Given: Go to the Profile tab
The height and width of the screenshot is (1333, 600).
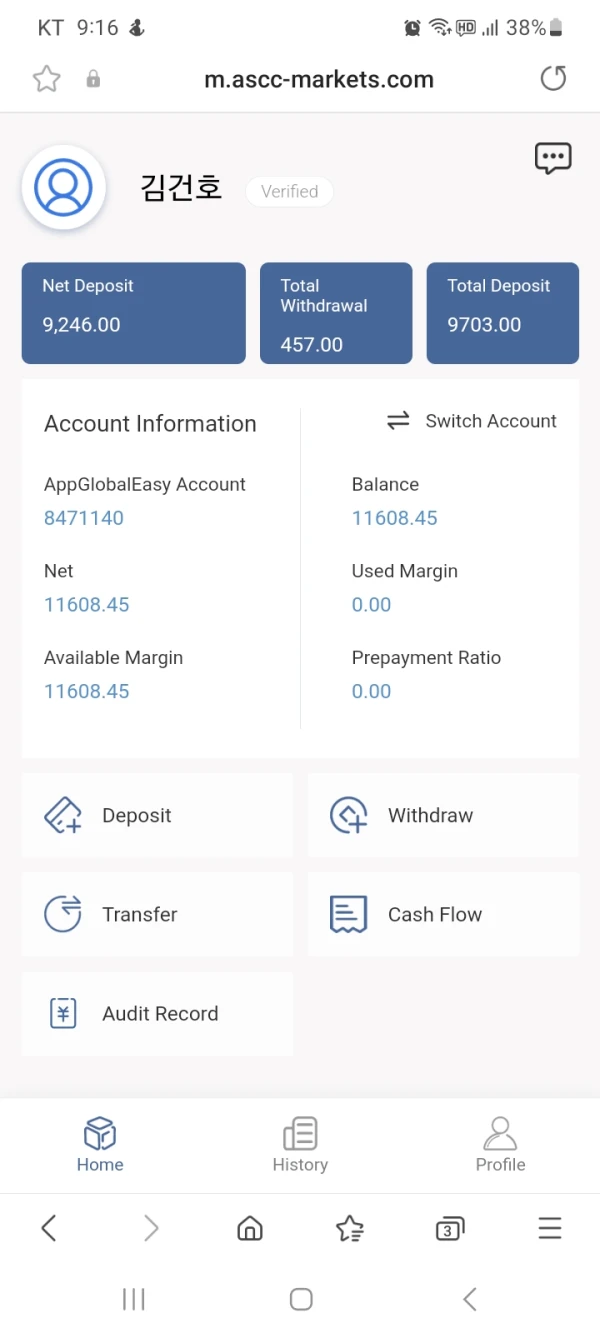Looking at the screenshot, I should pyautogui.click(x=500, y=1145).
